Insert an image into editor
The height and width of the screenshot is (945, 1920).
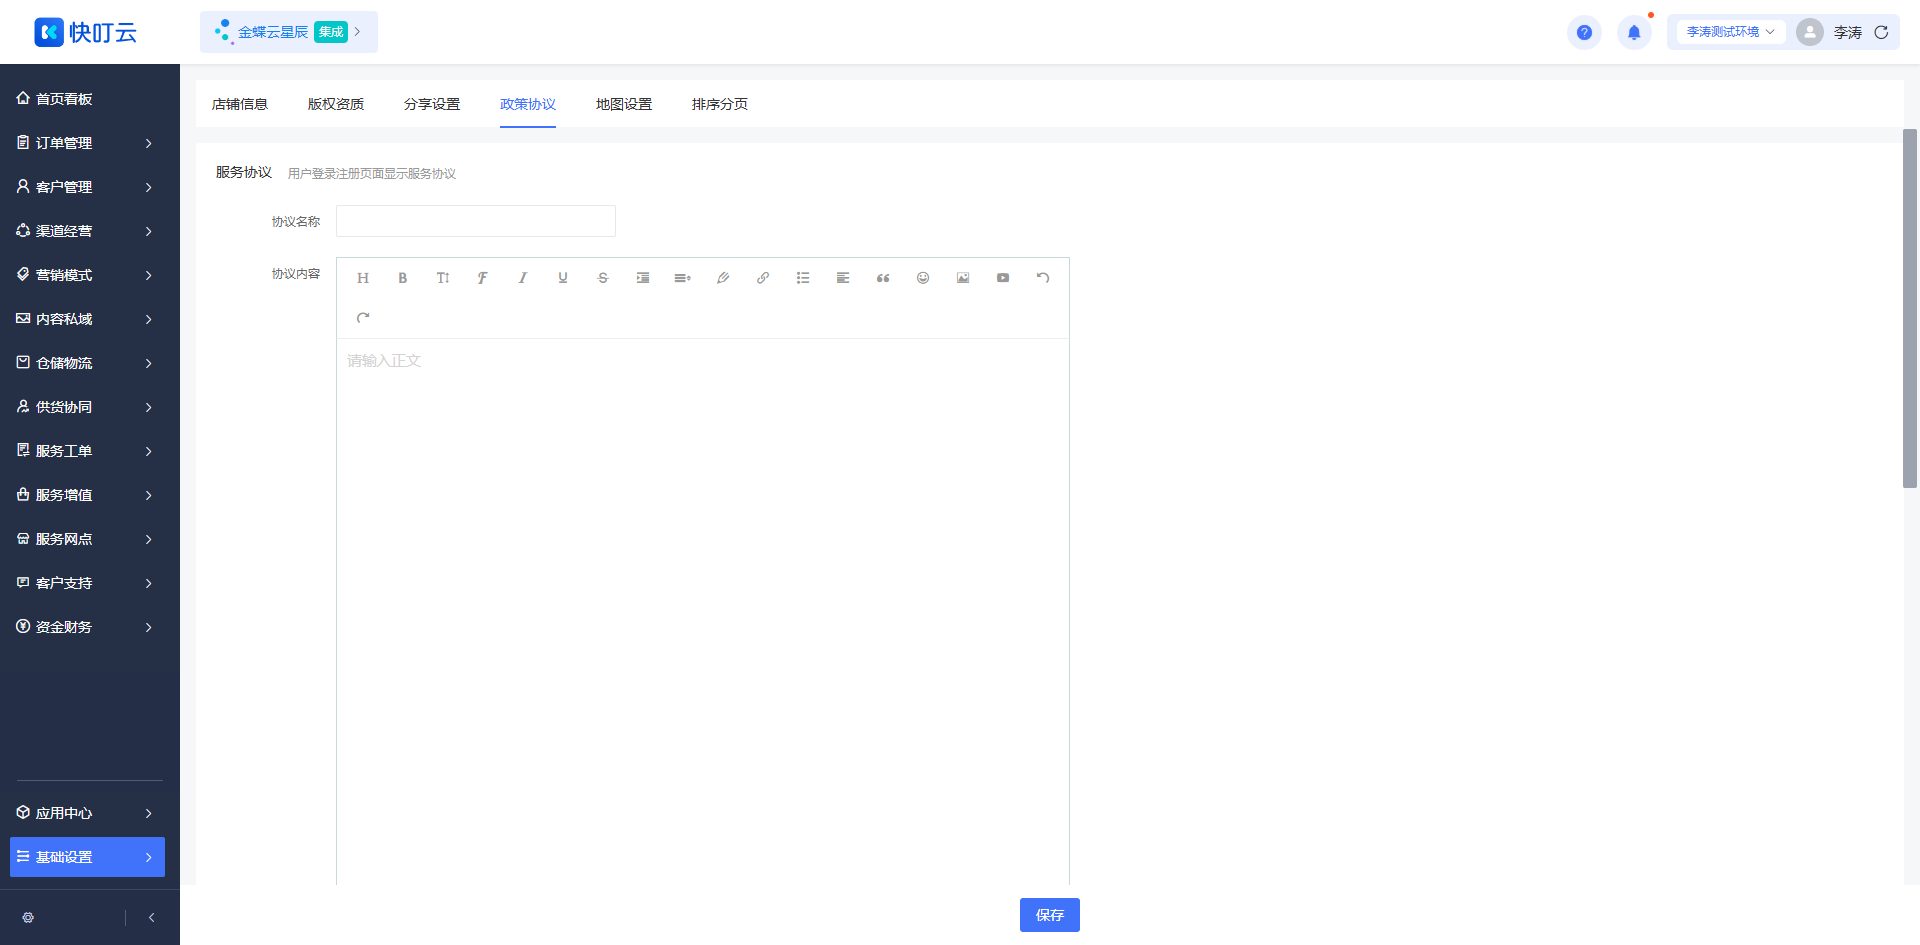(x=963, y=278)
